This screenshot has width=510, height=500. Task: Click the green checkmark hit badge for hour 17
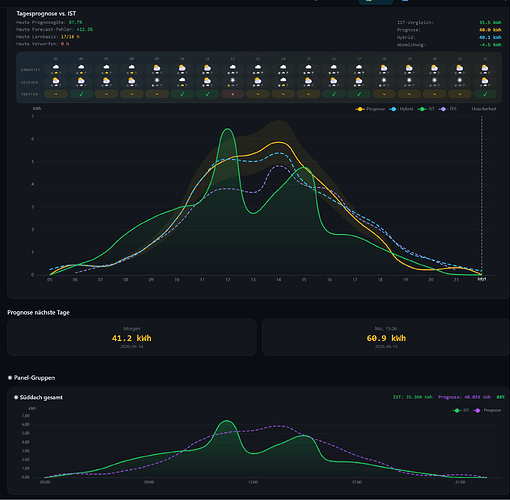(x=359, y=94)
